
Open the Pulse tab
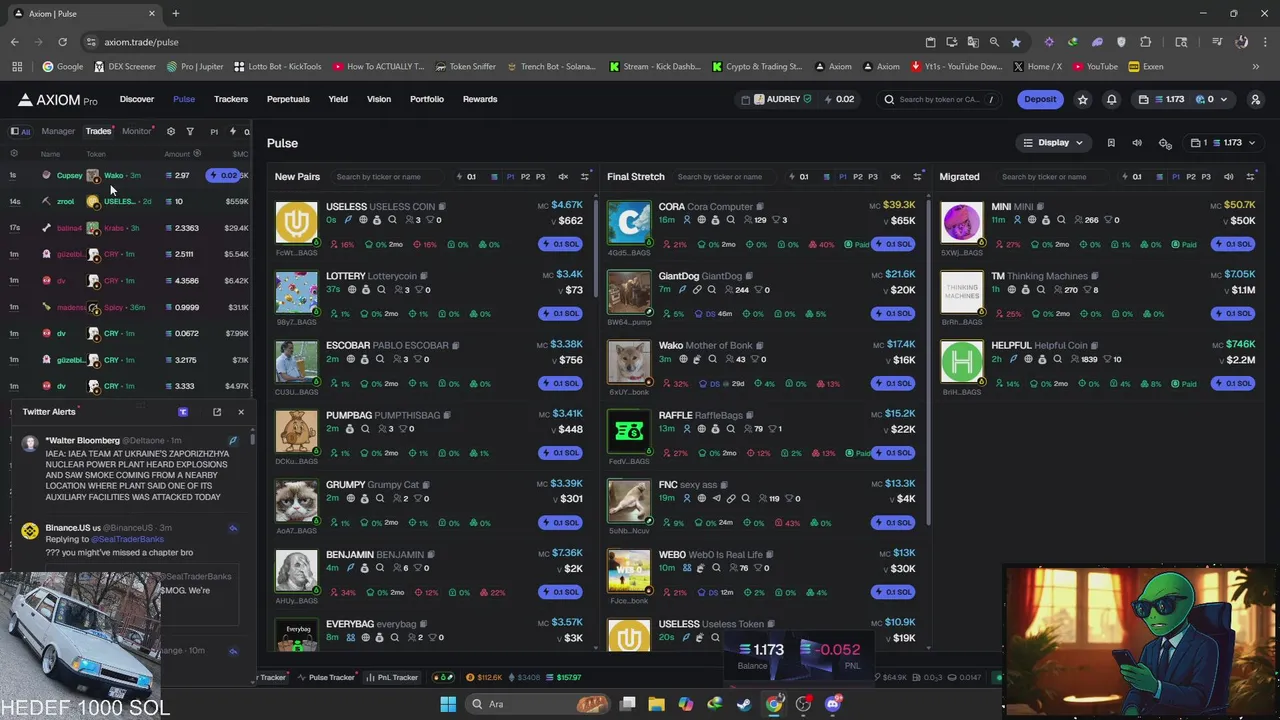pos(184,99)
